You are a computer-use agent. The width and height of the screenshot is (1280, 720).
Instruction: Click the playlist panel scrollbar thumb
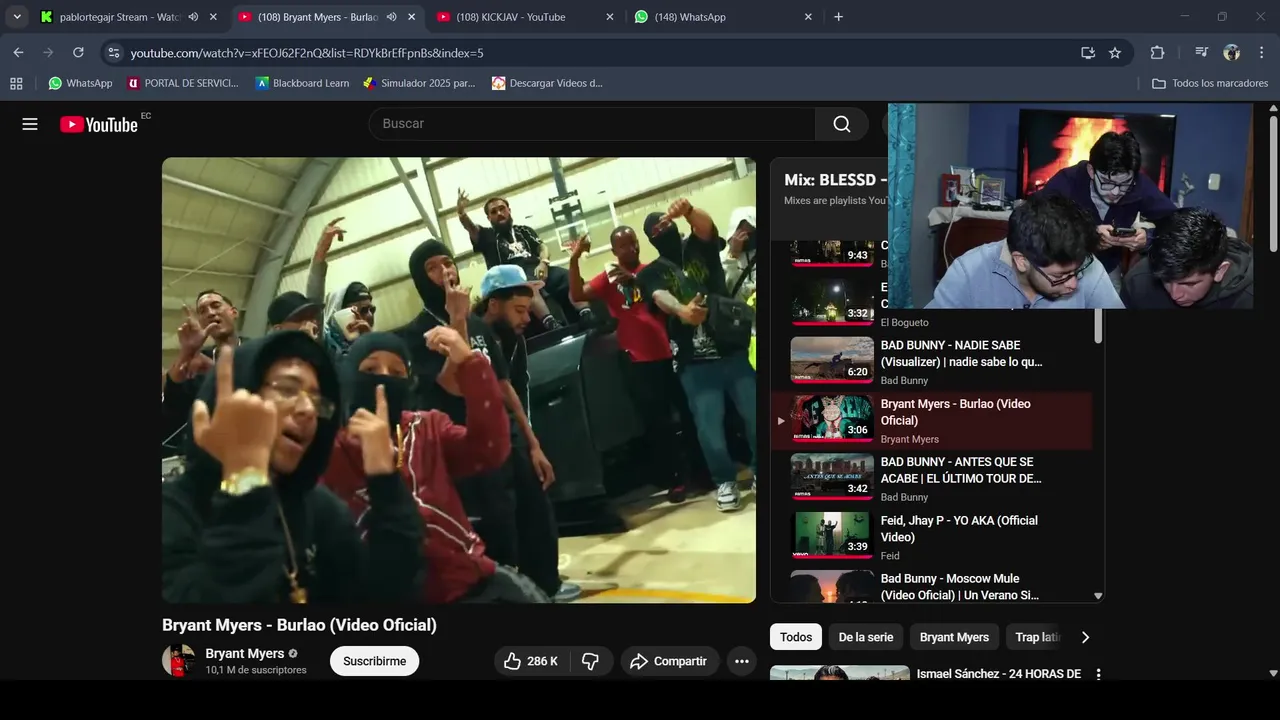(x=1098, y=325)
